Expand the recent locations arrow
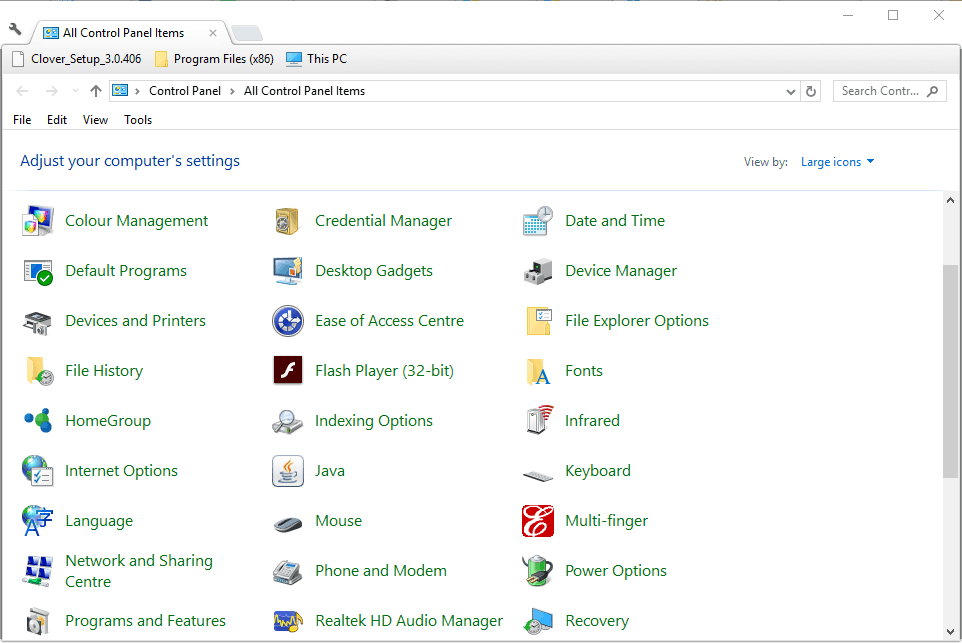The image size is (962, 643). [x=75, y=91]
